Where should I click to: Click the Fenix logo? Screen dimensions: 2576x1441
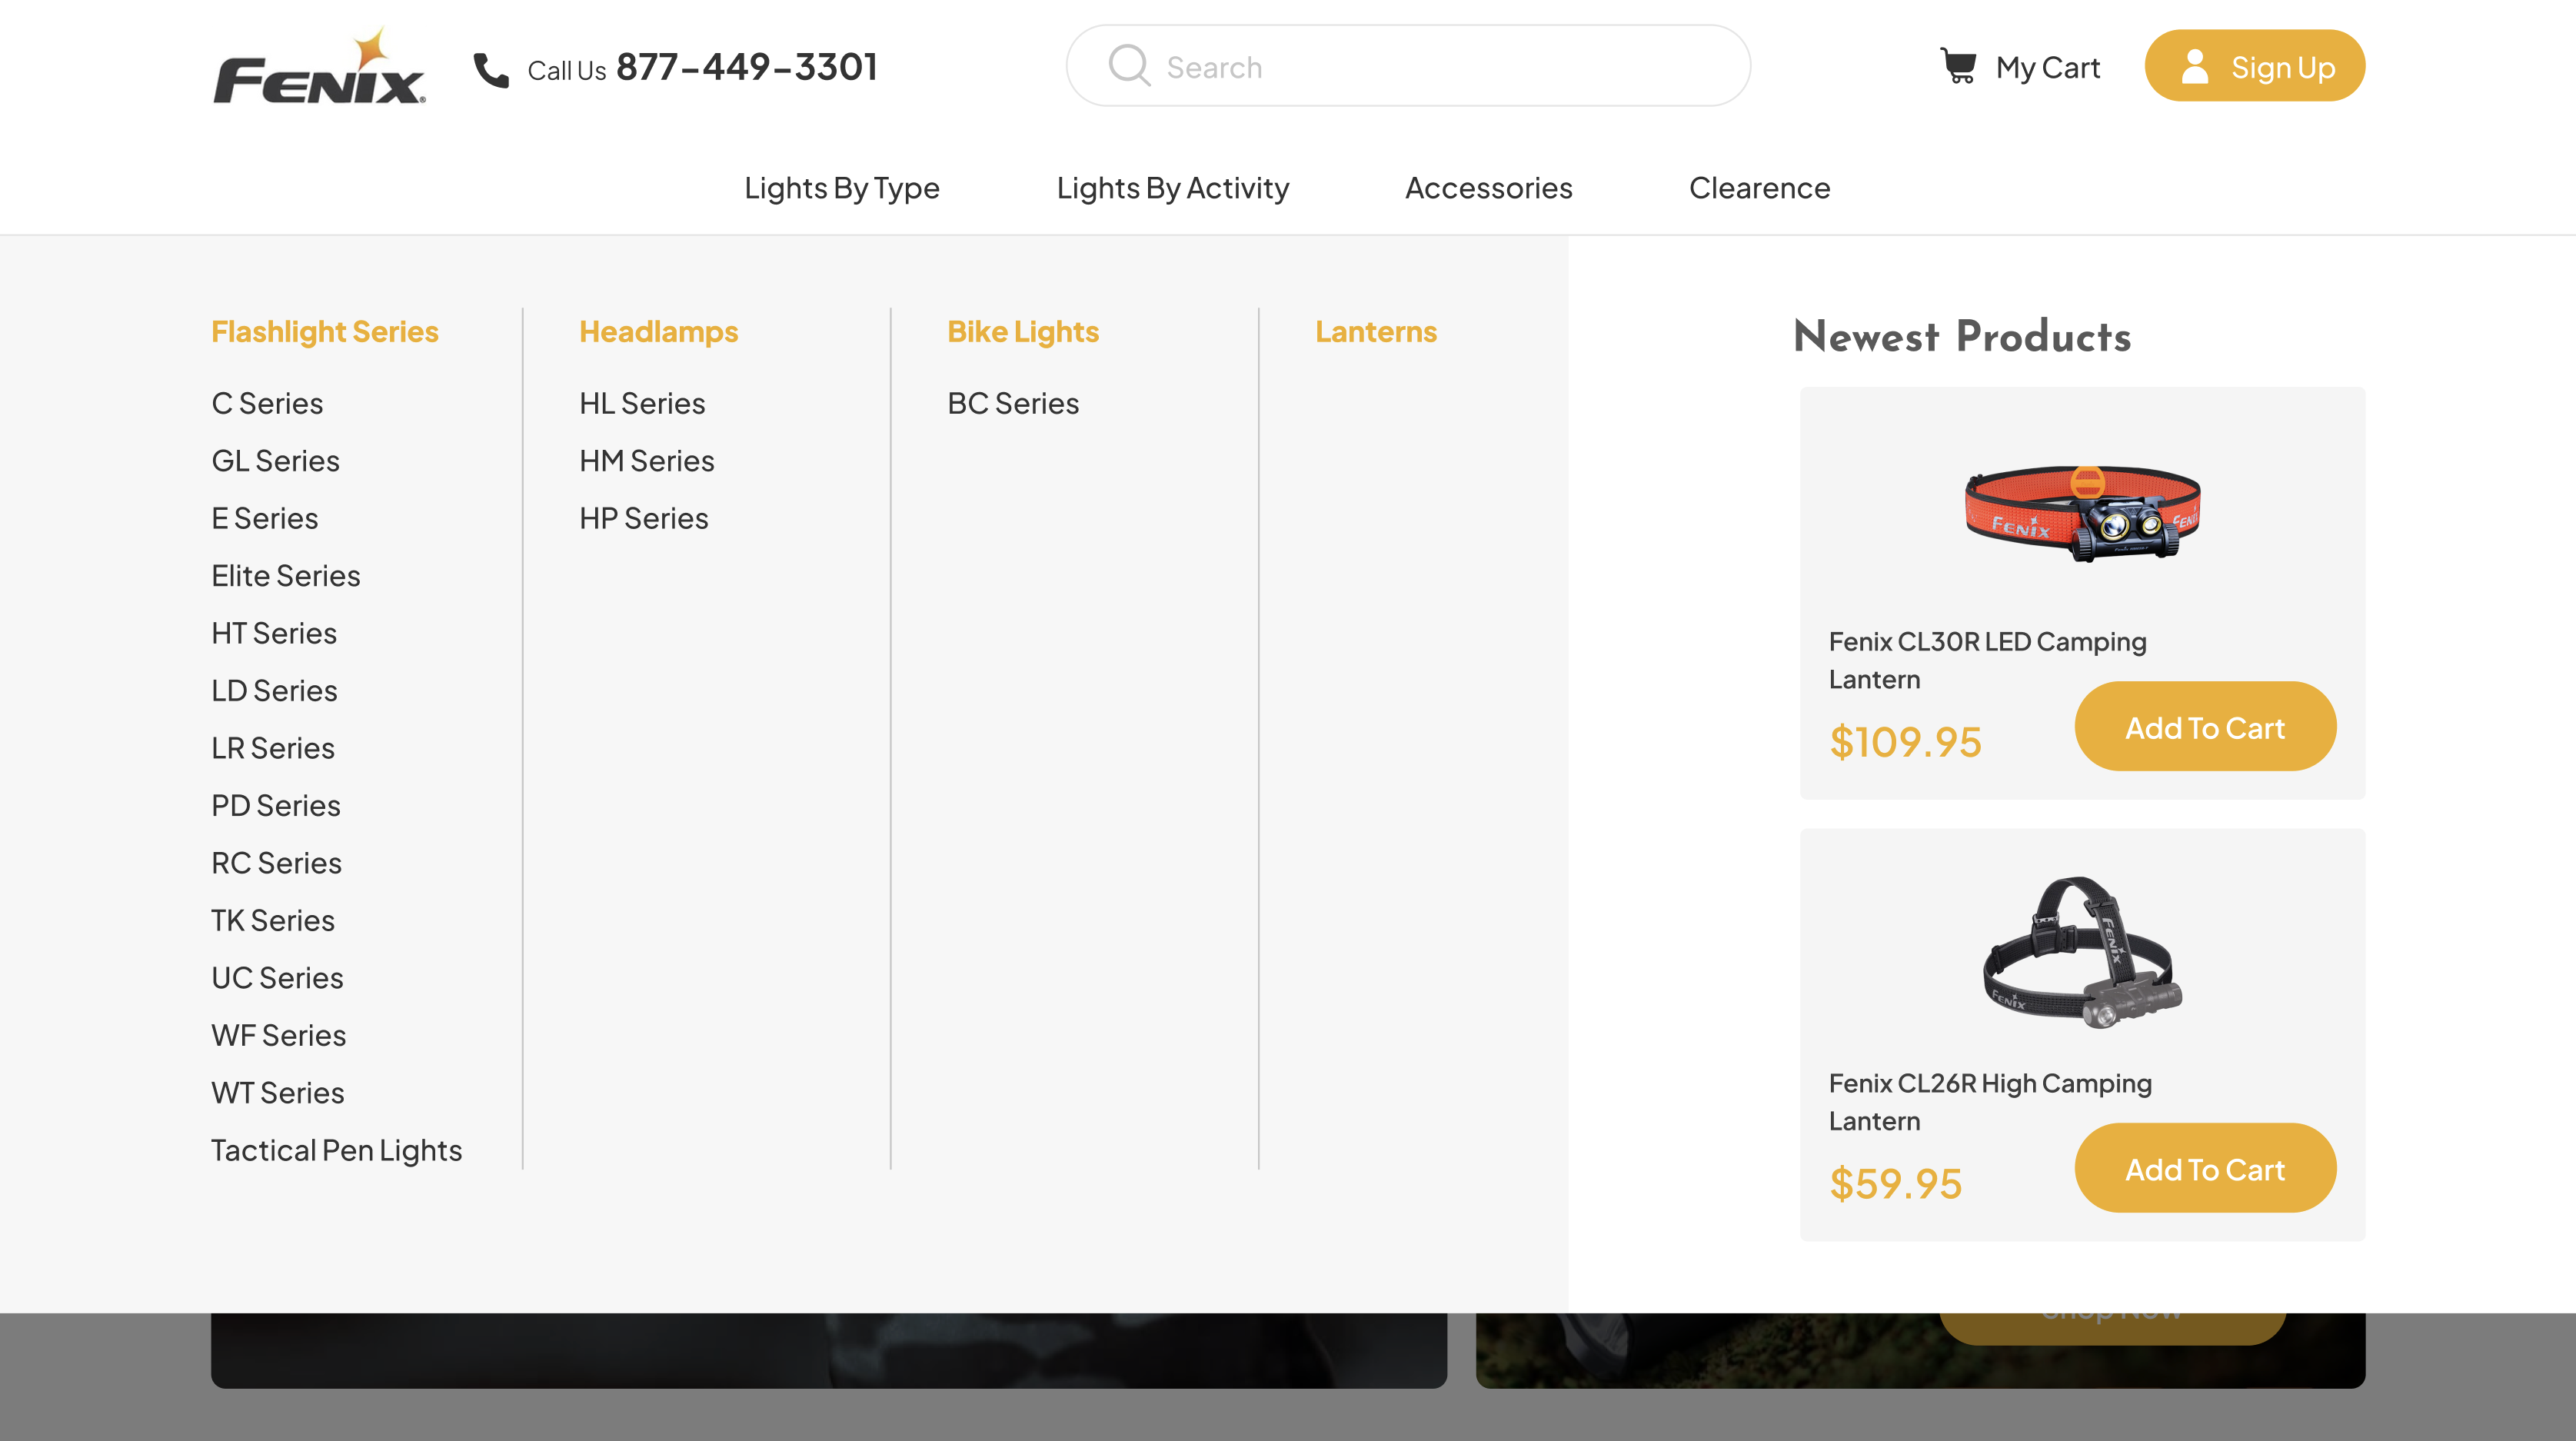click(x=319, y=67)
